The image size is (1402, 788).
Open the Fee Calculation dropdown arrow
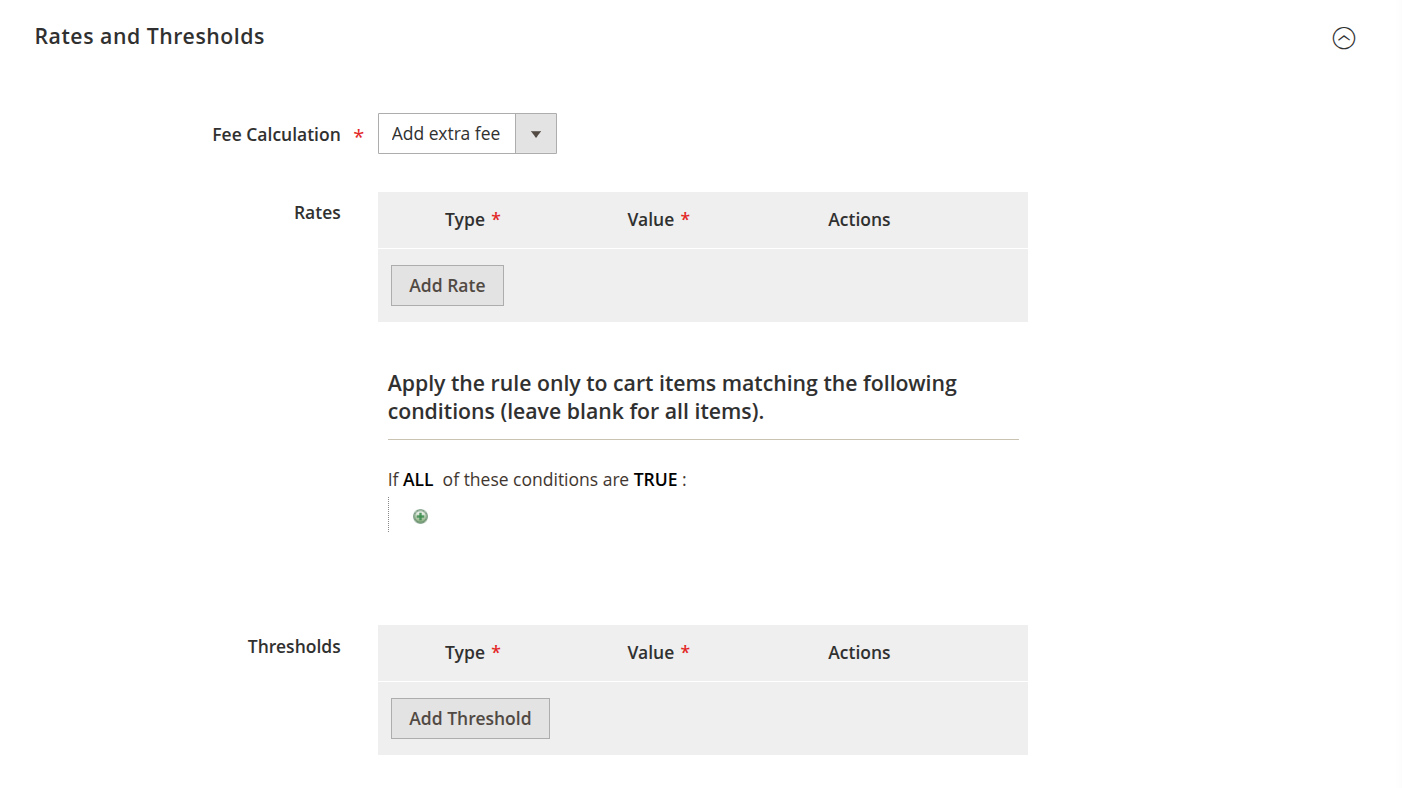(x=536, y=133)
